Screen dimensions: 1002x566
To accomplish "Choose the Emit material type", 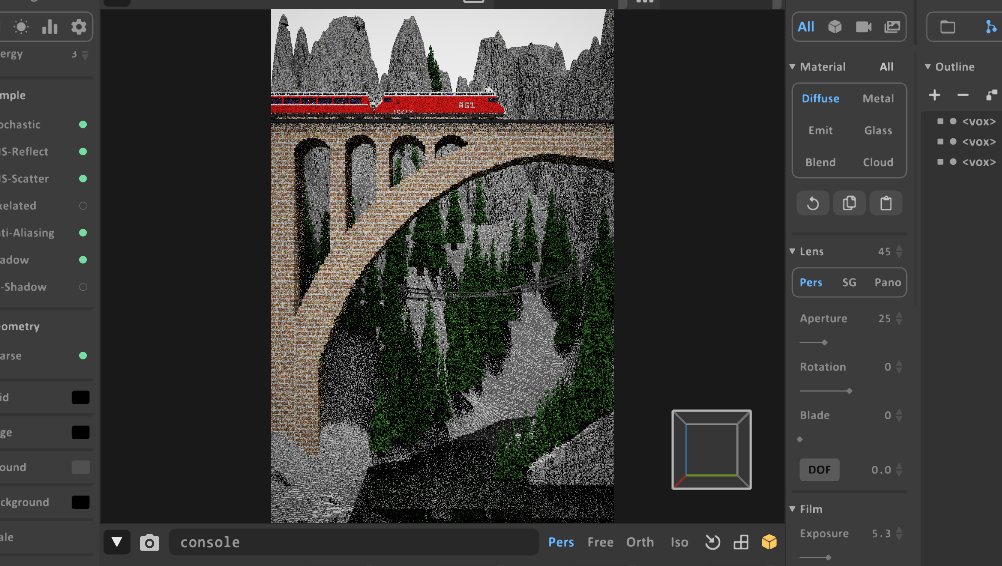I will tap(821, 130).
